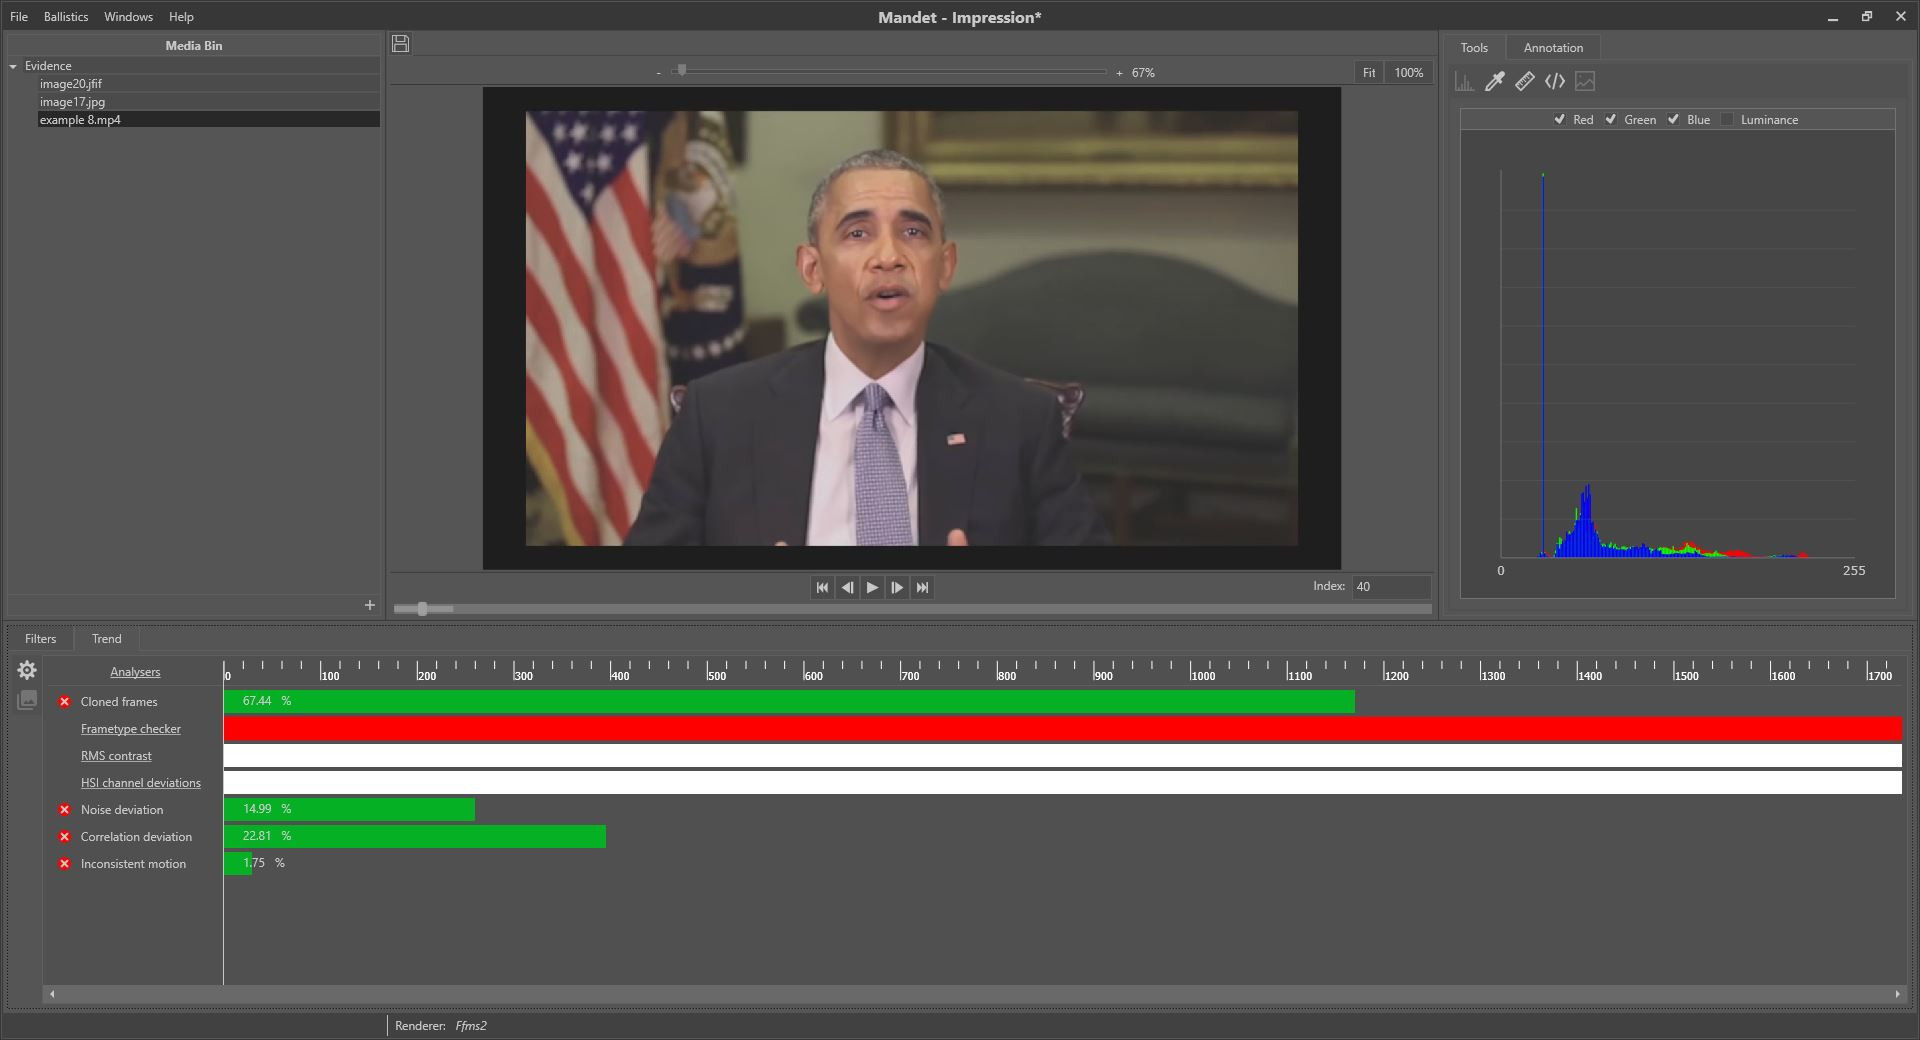
Task: Open the Frametype checker link
Action: pos(131,729)
